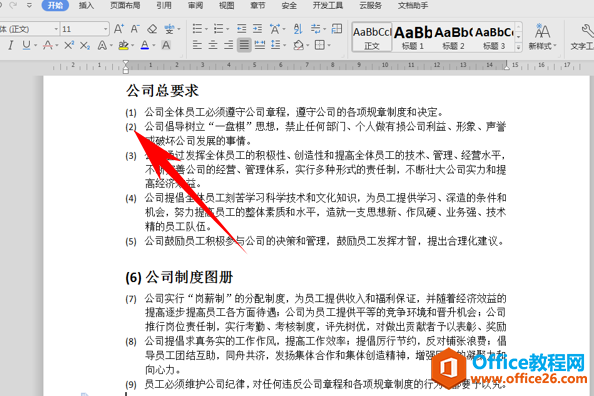Apply the 标题 2 style
The height and width of the screenshot is (396, 594).
pos(453,37)
